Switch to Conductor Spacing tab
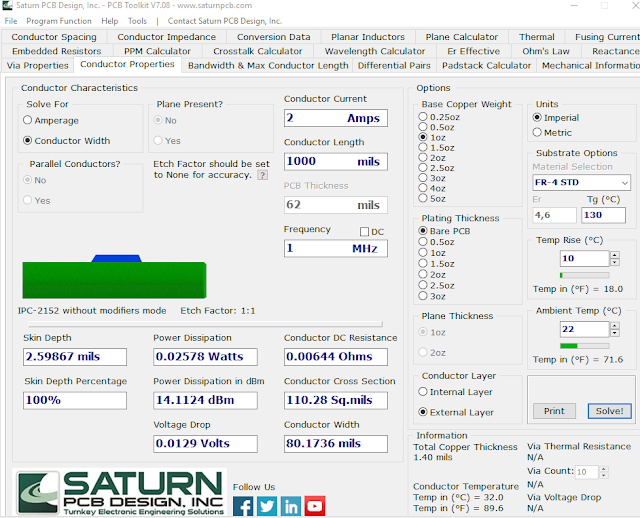Screen dimensions: 640x518 [x=54, y=37]
